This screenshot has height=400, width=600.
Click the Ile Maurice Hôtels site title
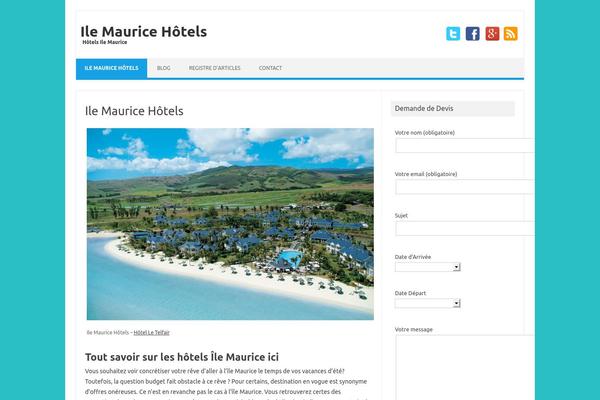143,31
